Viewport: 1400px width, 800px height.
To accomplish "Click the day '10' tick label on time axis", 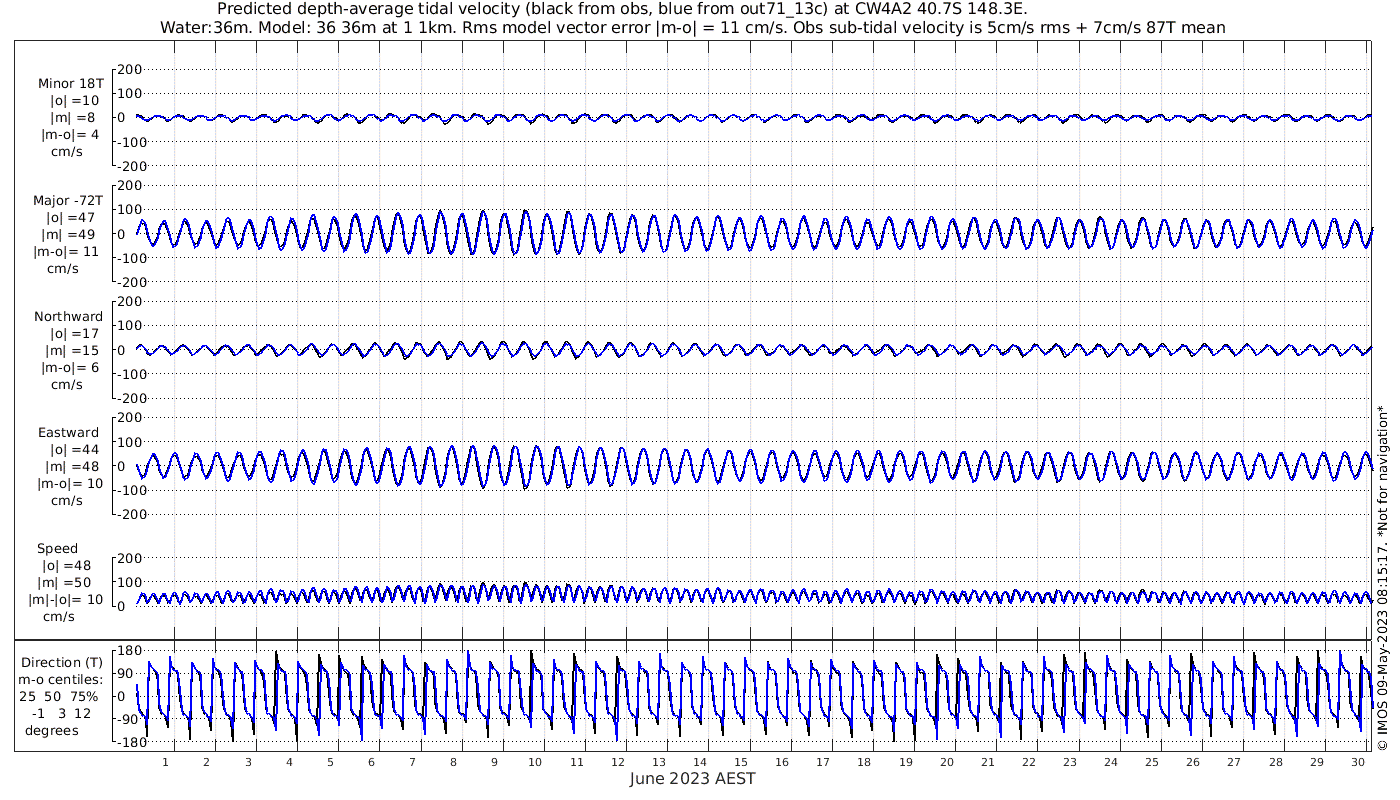I will [x=535, y=761].
